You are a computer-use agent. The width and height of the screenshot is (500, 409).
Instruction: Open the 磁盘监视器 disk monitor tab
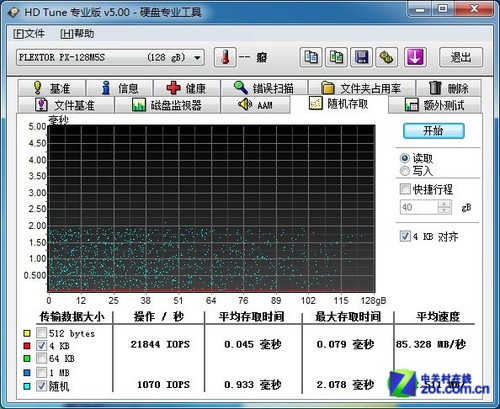click(x=167, y=105)
